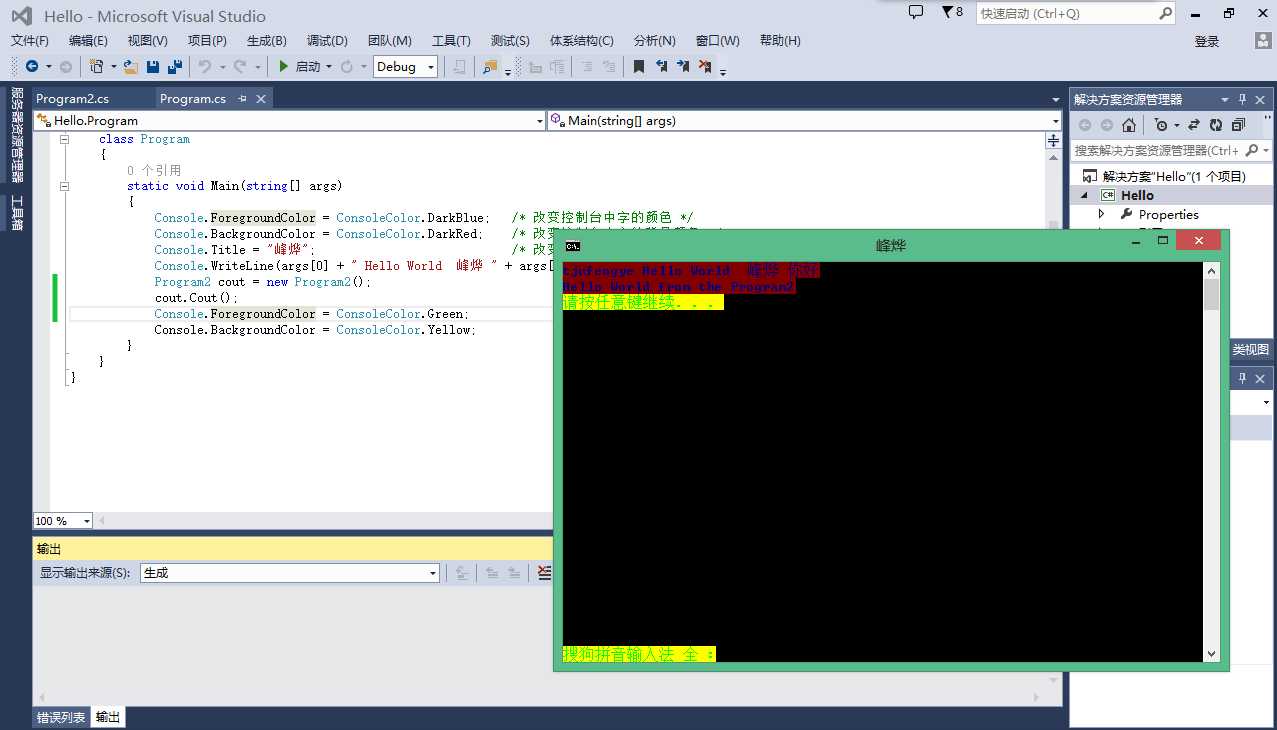Image resolution: width=1277 pixels, height=730 pixels.
Task: Collapse the Hello project node
Action: 1084,196
